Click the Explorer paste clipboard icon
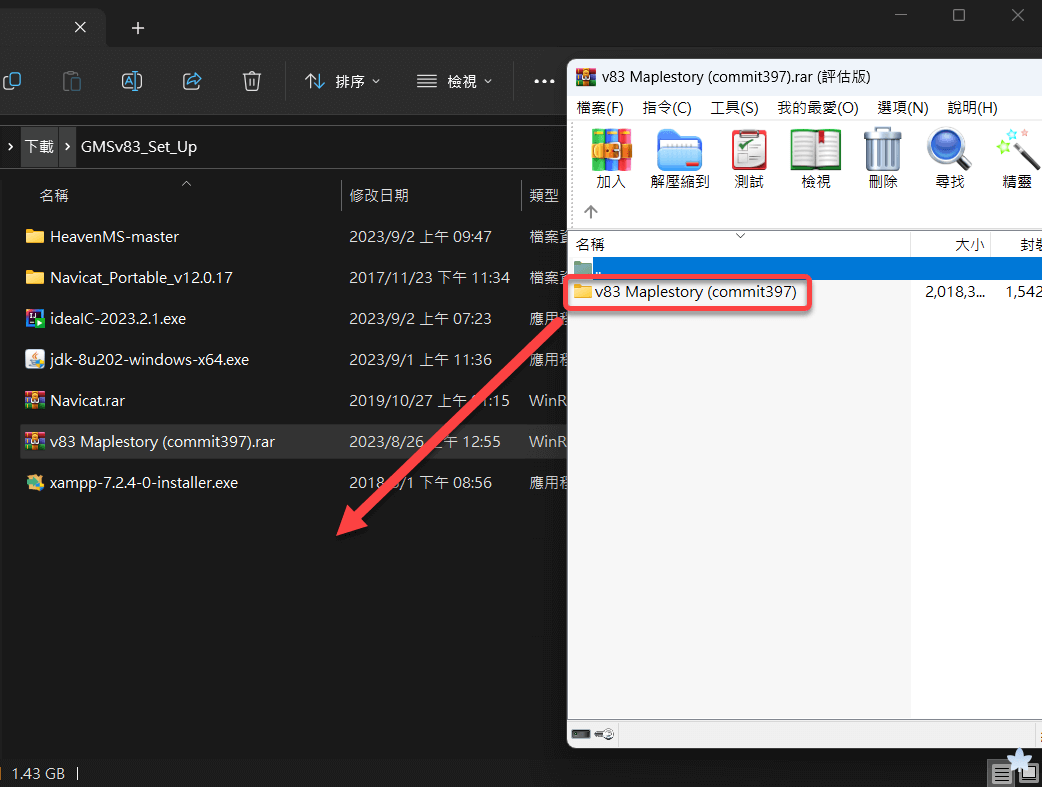The width and height of the screenshot is (1042, 787). click(72, 81)
